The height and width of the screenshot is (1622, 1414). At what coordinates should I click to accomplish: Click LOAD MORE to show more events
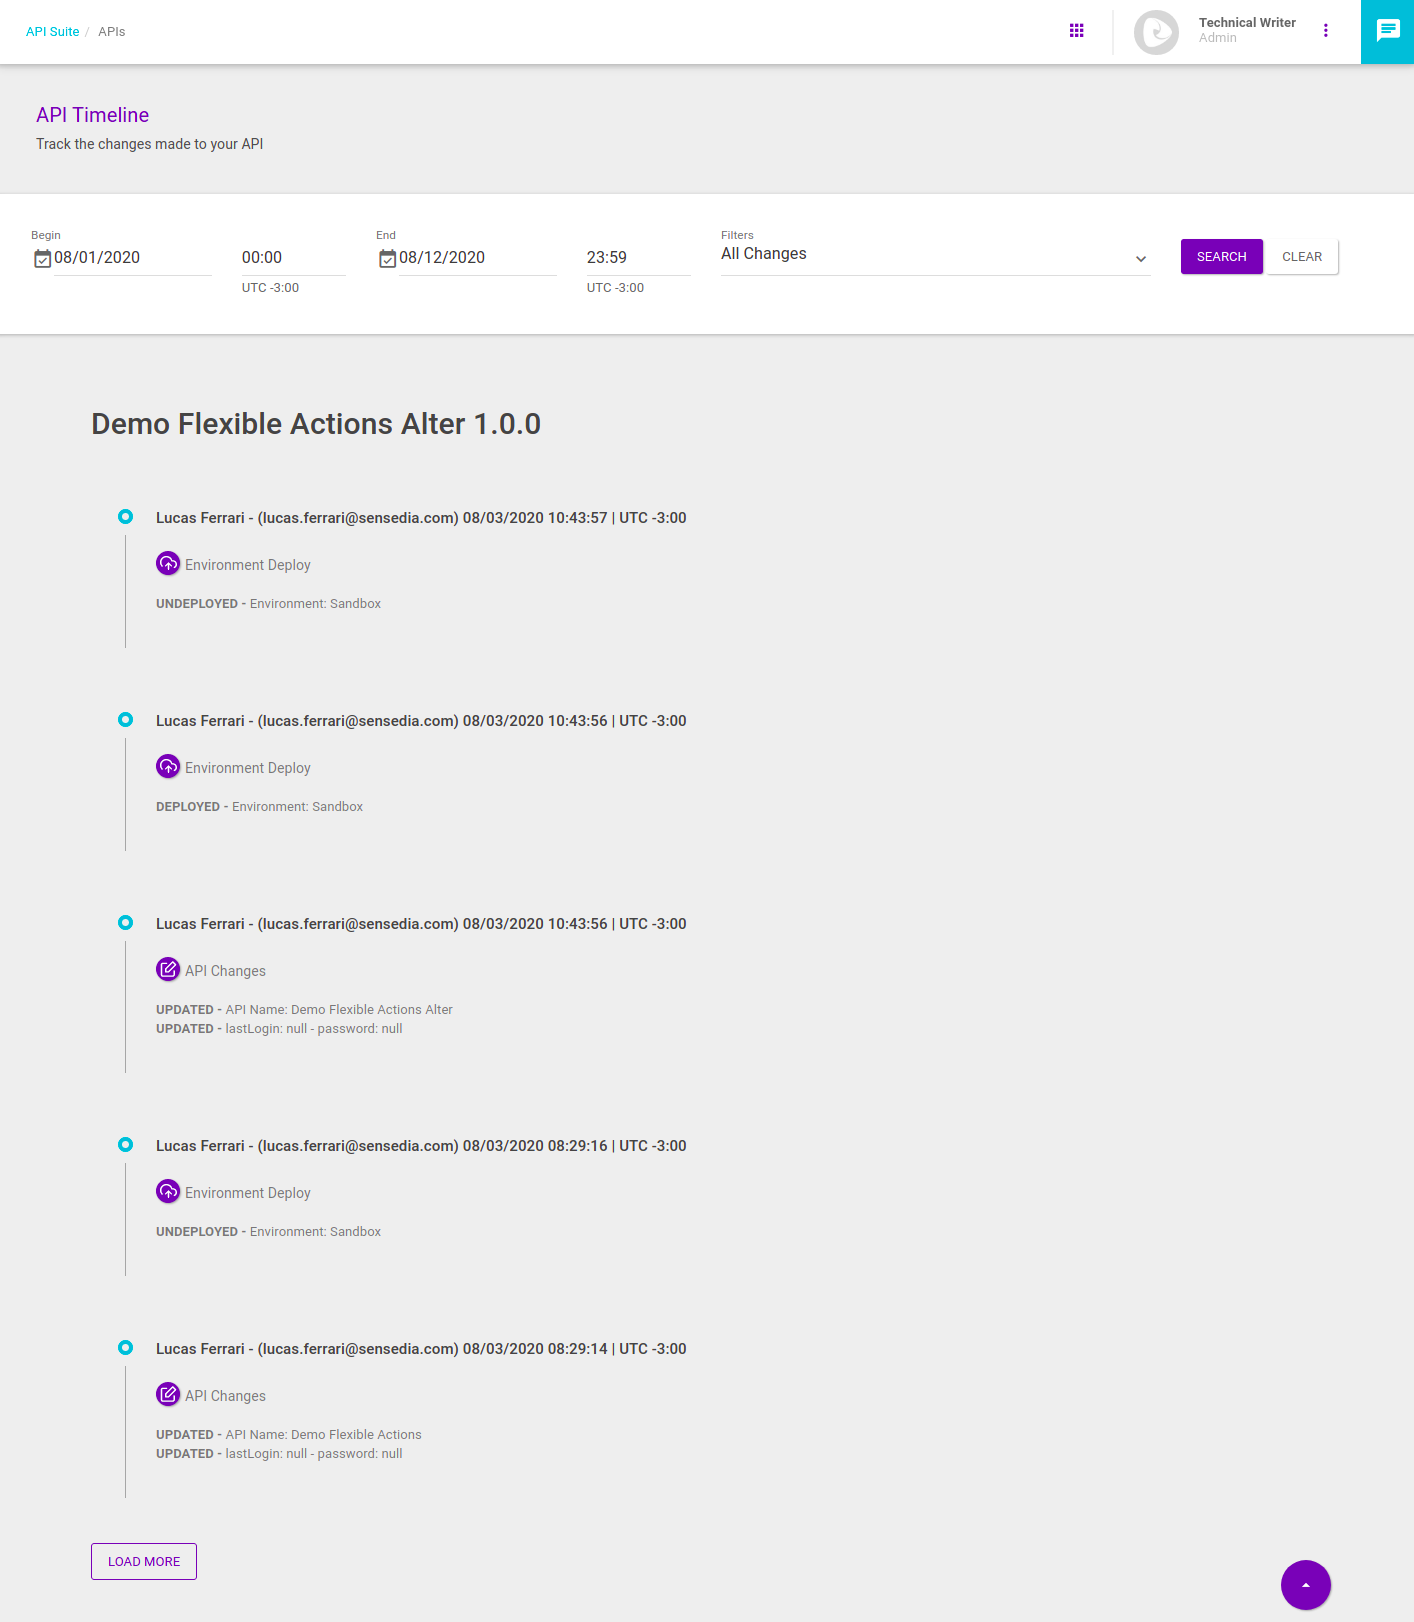pos(144,1561)
